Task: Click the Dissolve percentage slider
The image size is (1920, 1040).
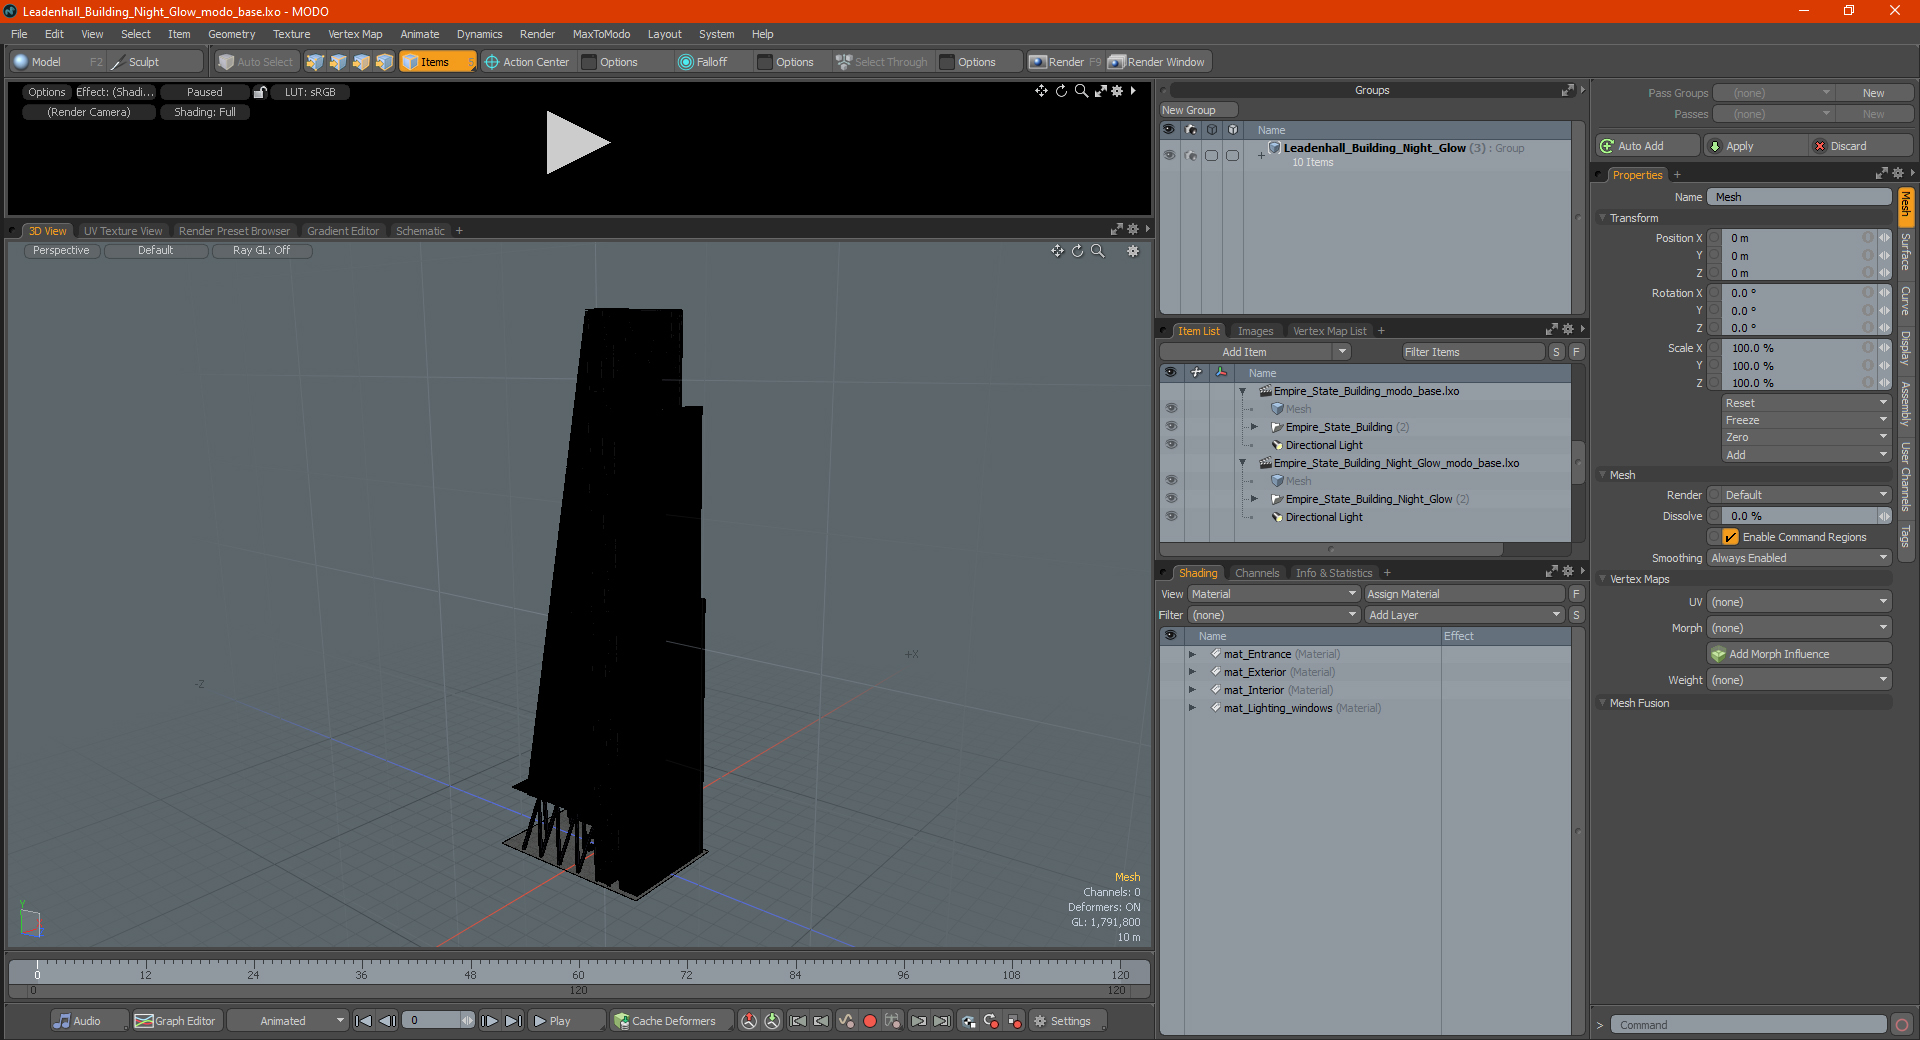Action: pos(1799,516)
